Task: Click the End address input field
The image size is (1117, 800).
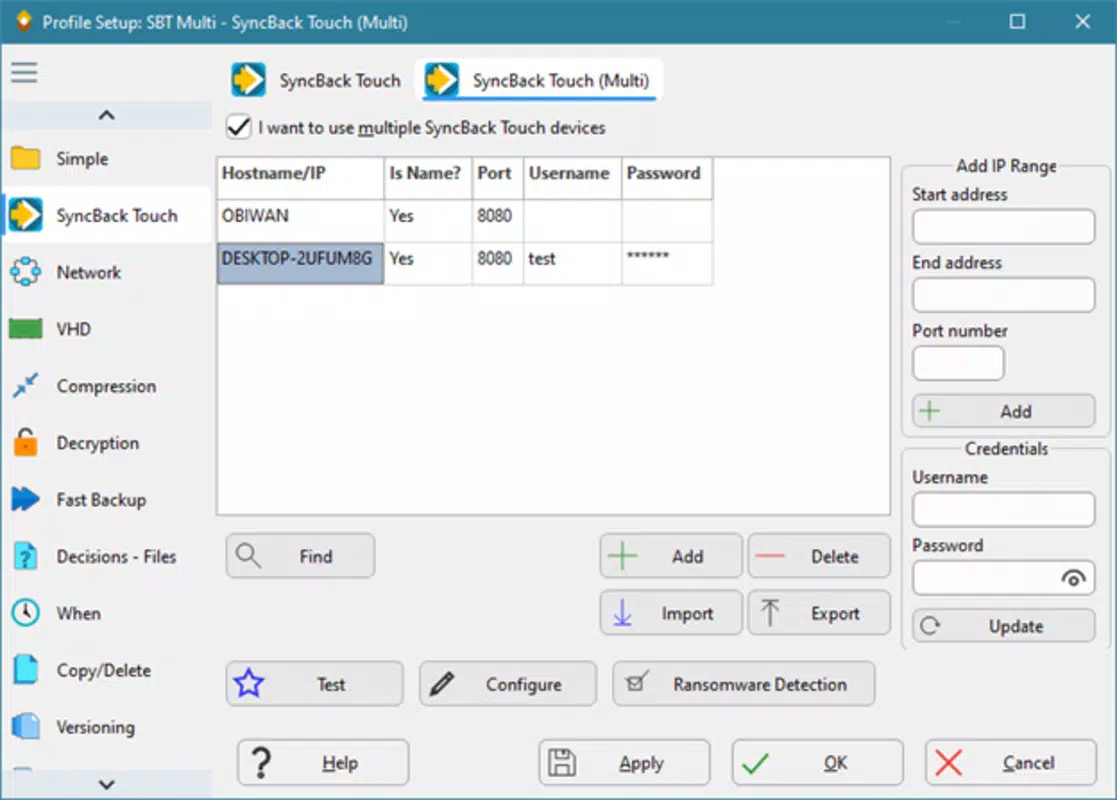Action: 1003,295
